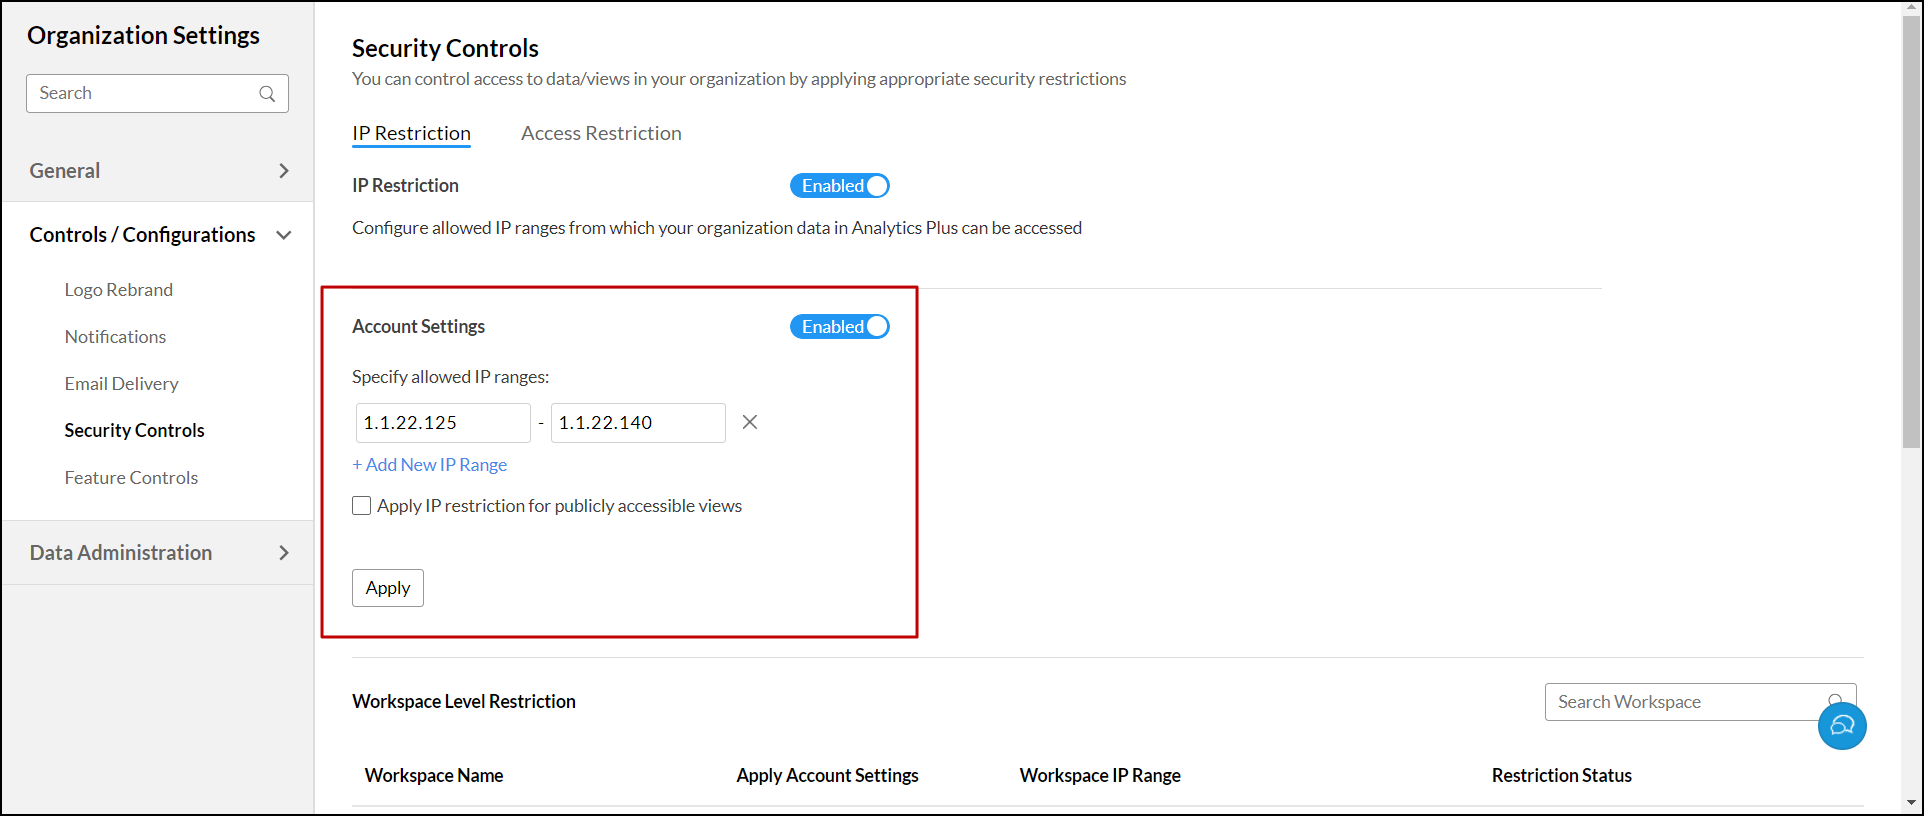Click the search magnifier icon in sidebar

tap(267, 94)
